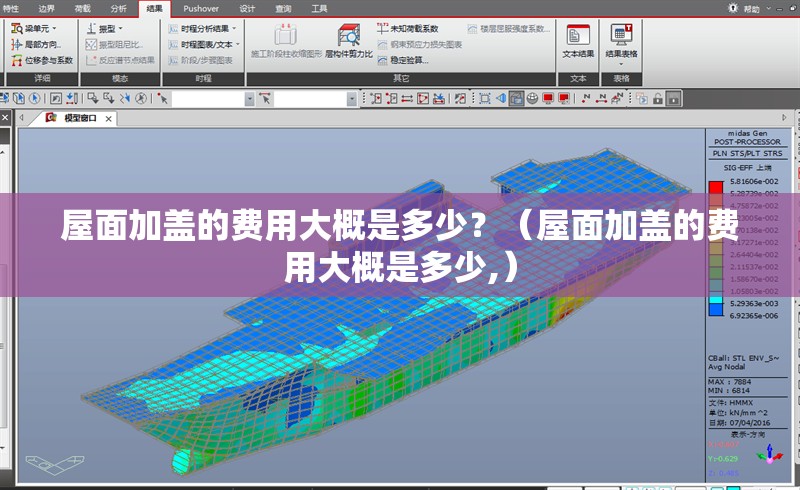Screen dimensions: 800x490
Task: Click the node number input field
Action: click(x=208, y=99)
